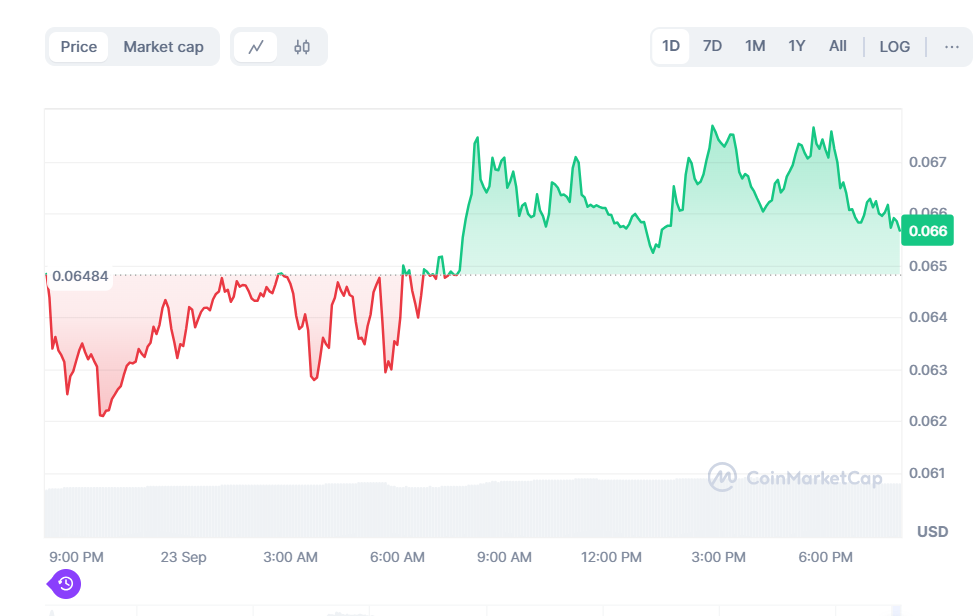Click the active 1D range button

pyautogui.click(x=670, y=46)
